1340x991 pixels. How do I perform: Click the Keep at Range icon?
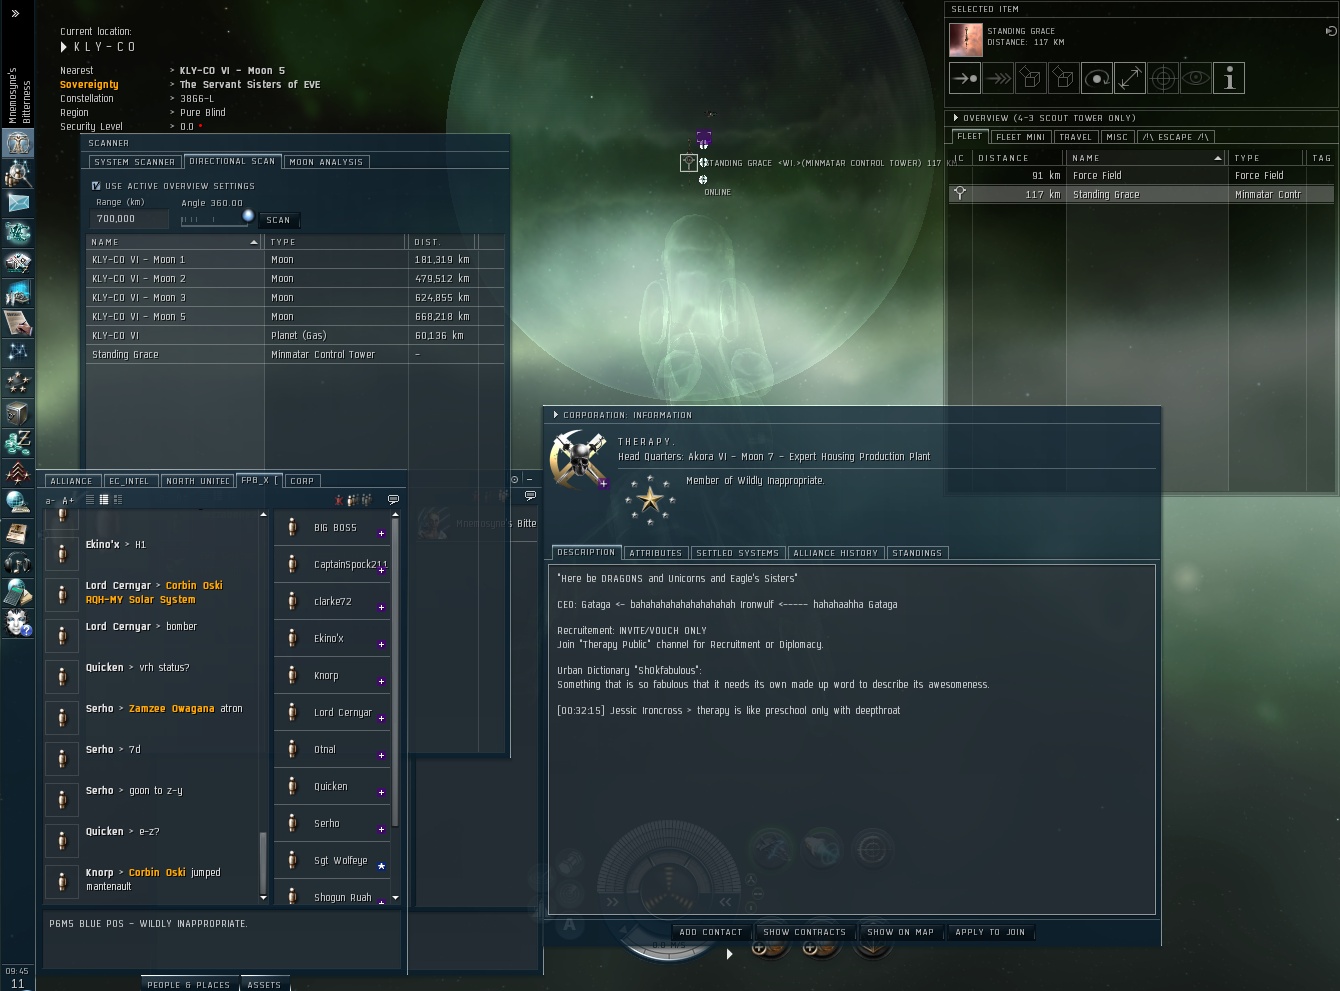coord(1130,78)
